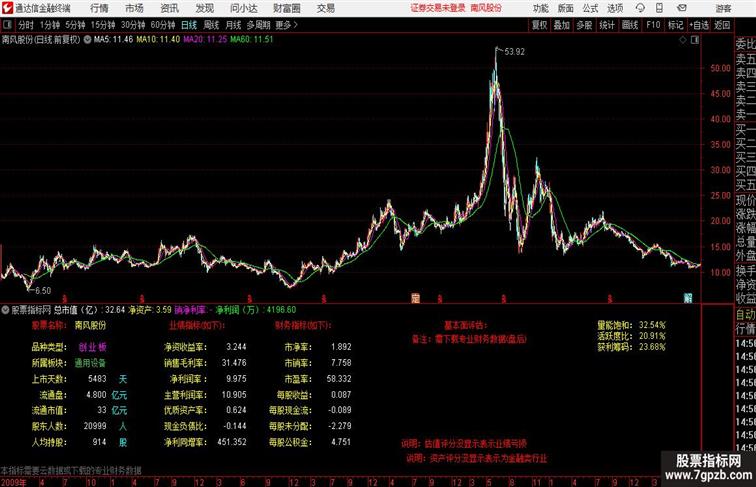Switch to 1分钟 chart period
This screenshot has height=487, width=756.
click(x=50, y=25)
